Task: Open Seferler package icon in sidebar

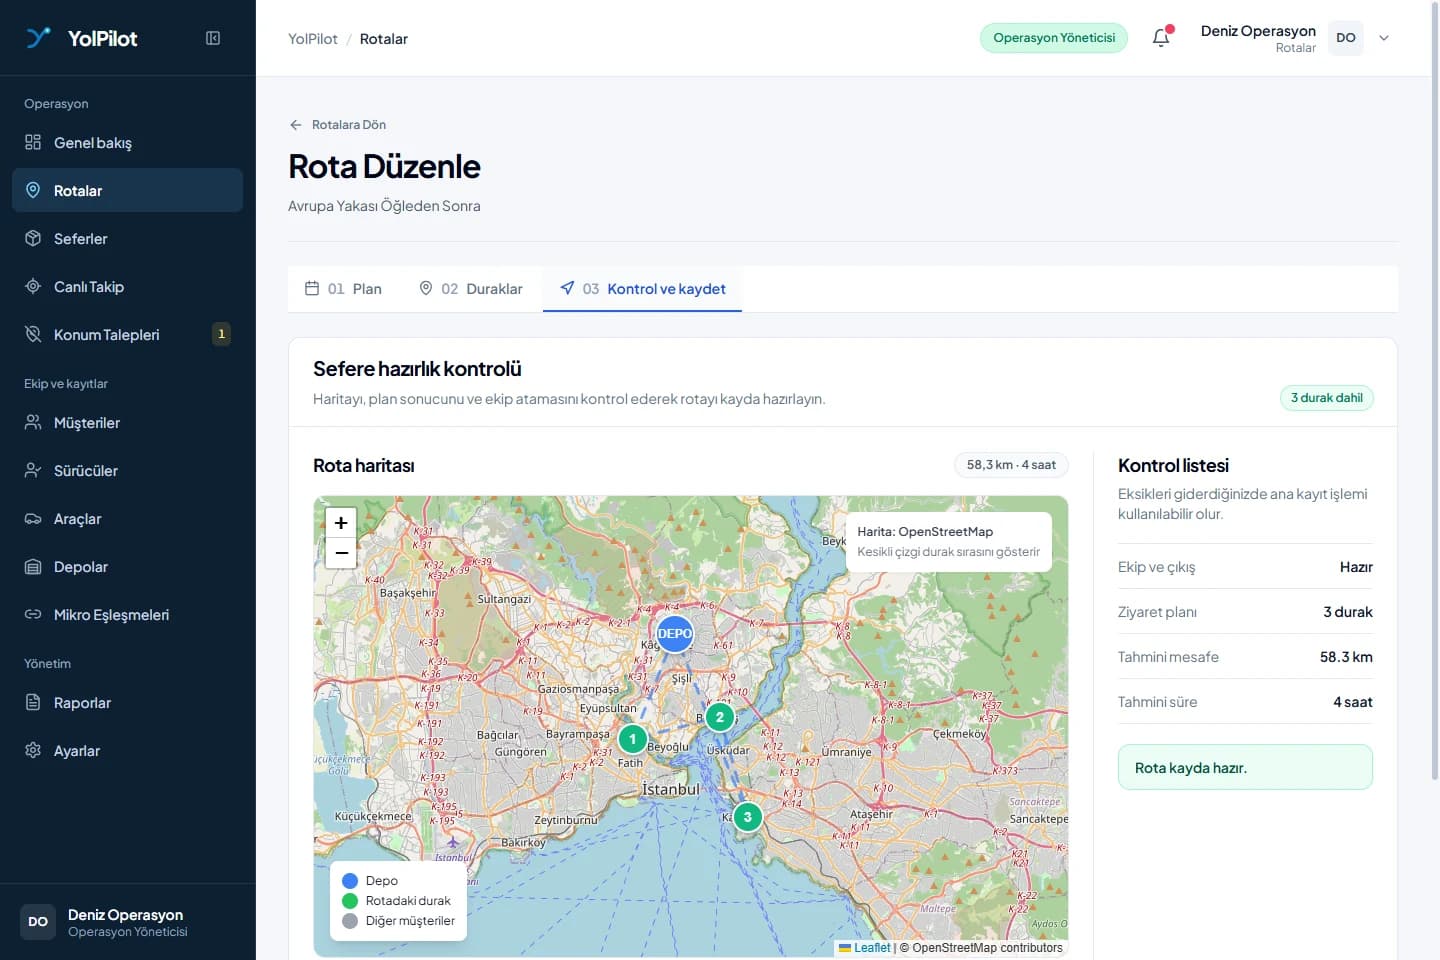Action: pos(33,238)
